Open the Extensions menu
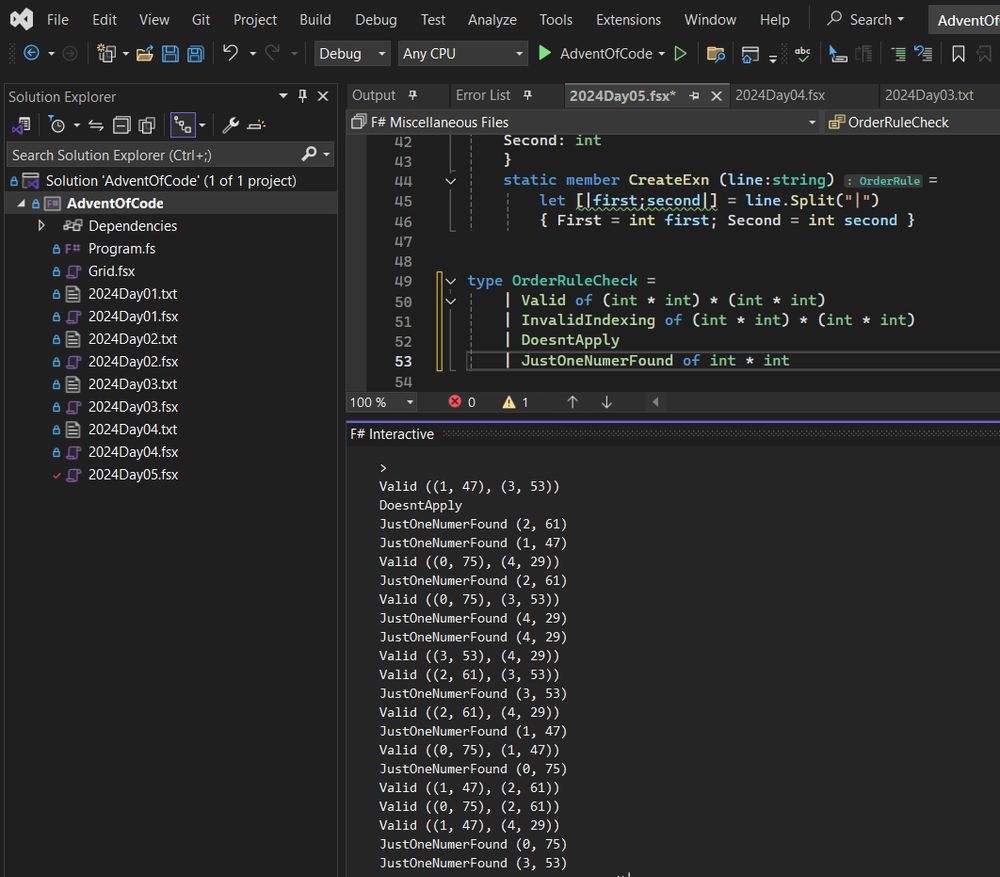Screen dimensions: 1000x877 pyautogui.click(x=628, y=20)
